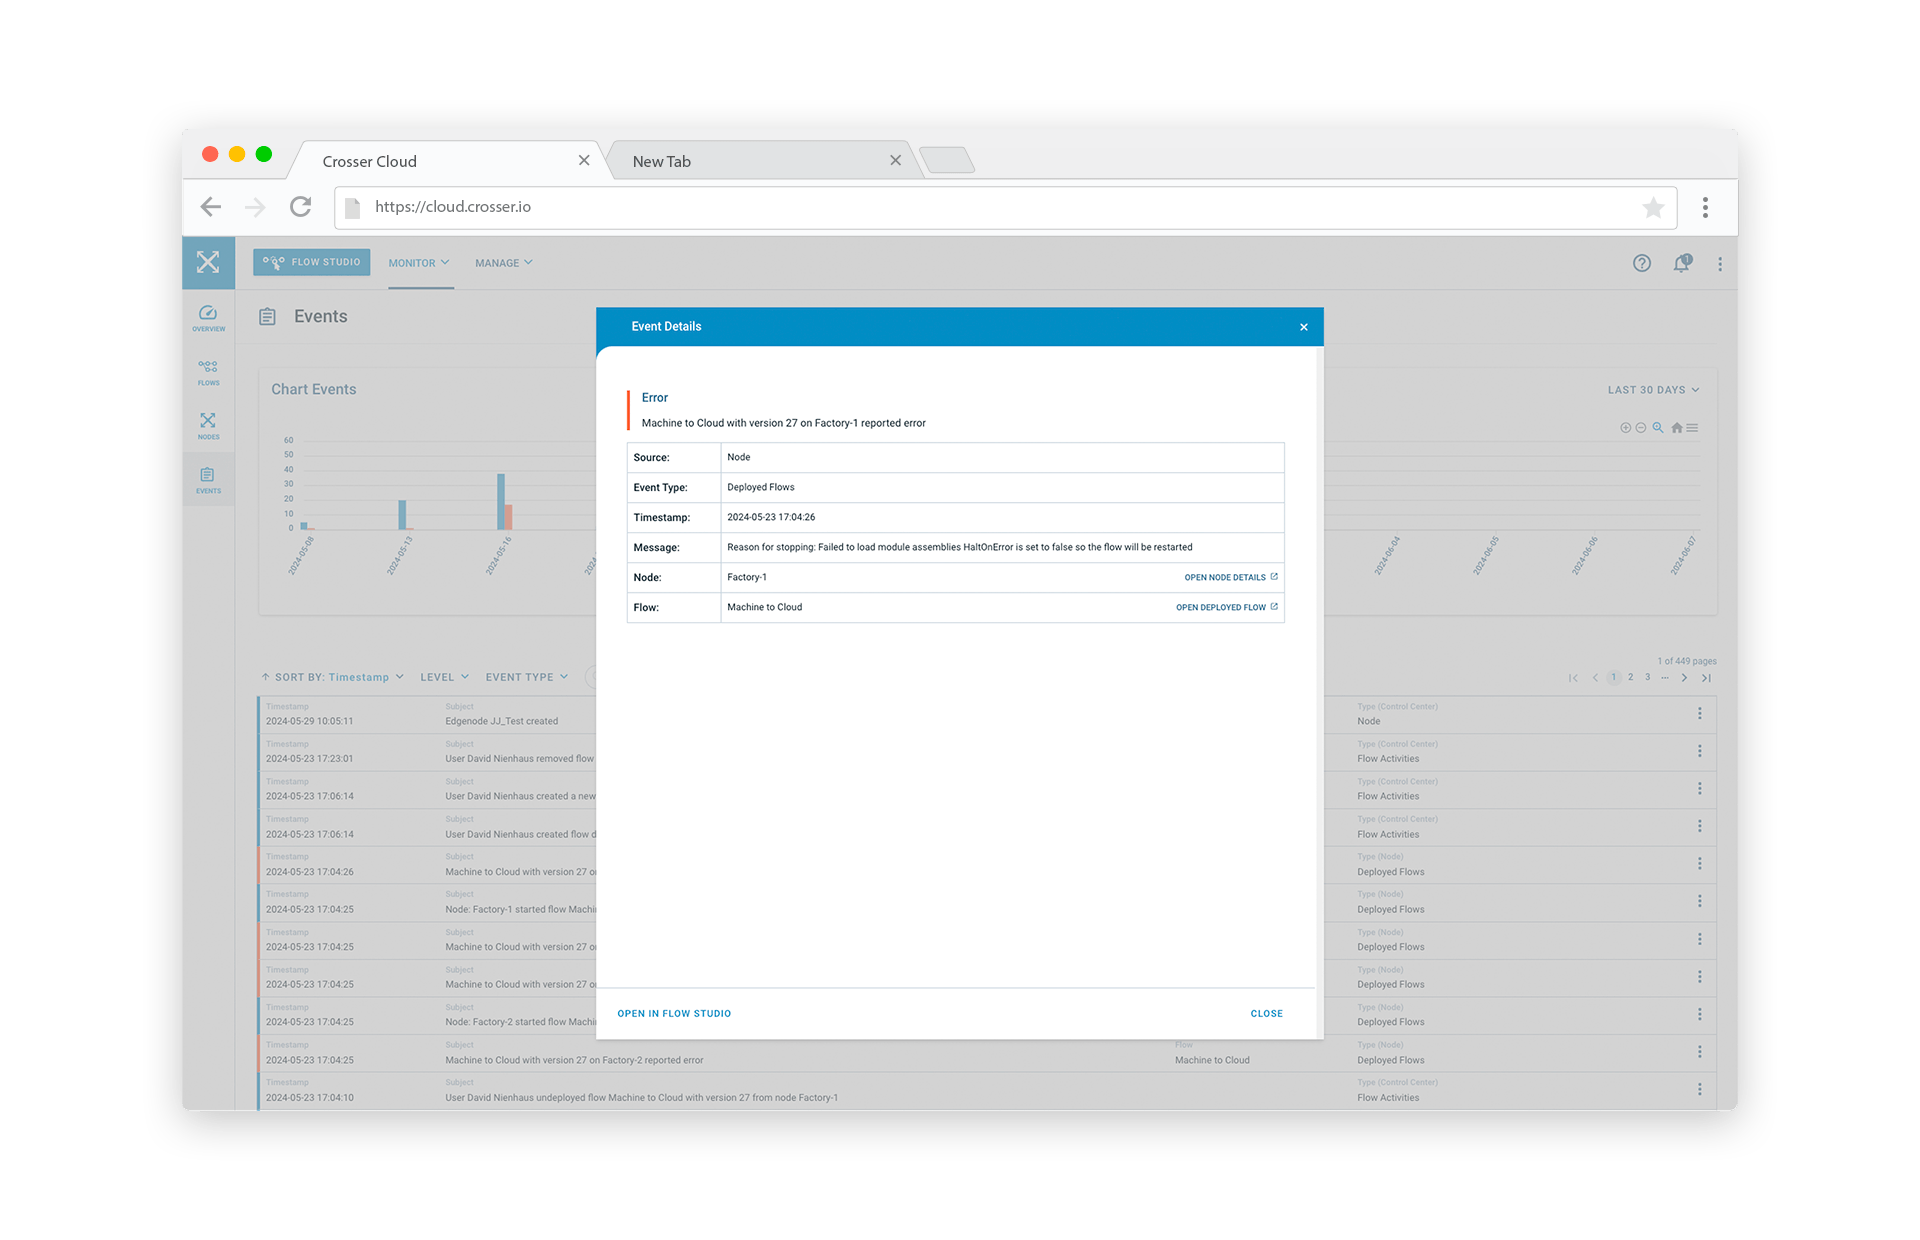Go to first page of events

coord(1574,678)
